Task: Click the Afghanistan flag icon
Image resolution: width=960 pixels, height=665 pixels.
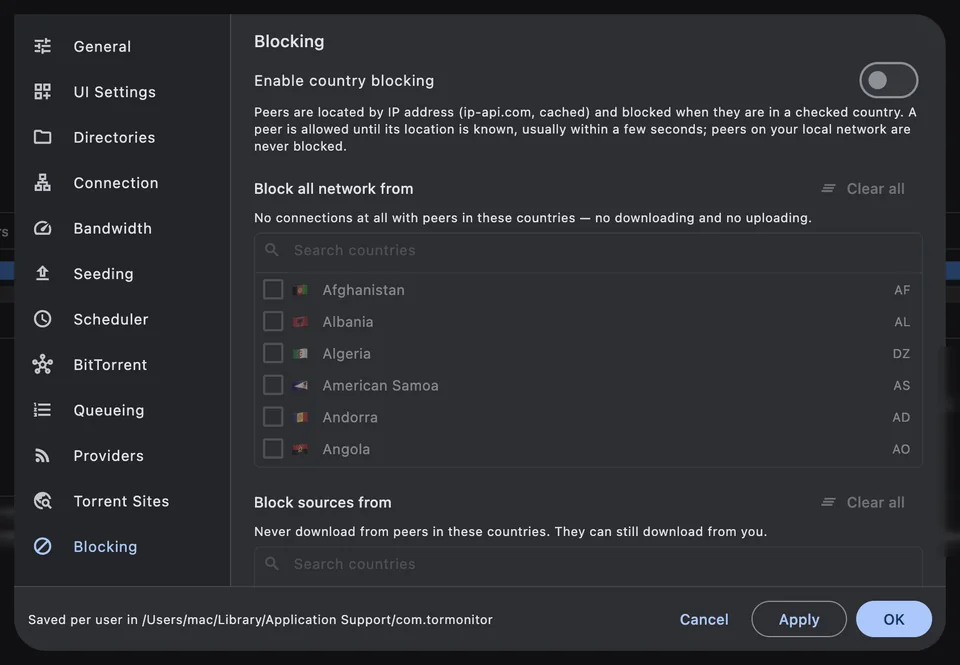Action: click(300, 290)
